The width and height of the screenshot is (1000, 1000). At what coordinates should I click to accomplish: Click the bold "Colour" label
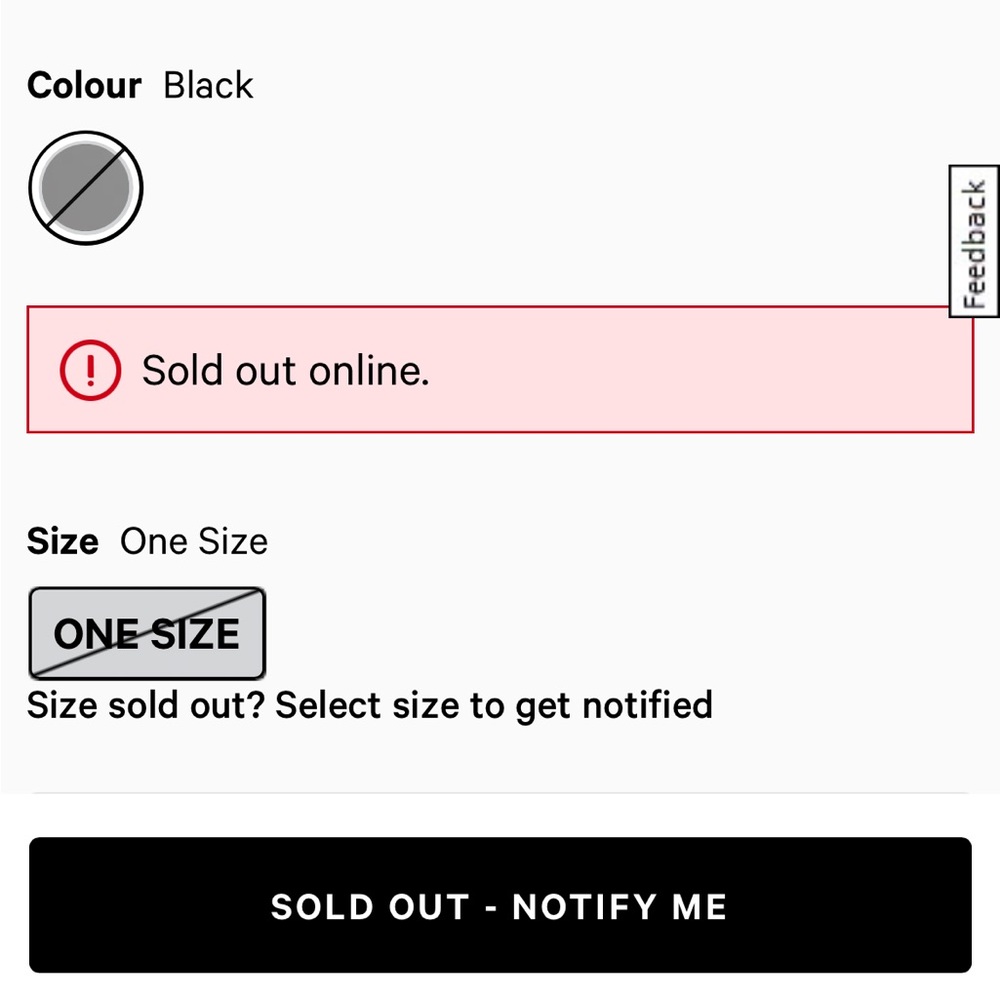[x=84, y=86]
